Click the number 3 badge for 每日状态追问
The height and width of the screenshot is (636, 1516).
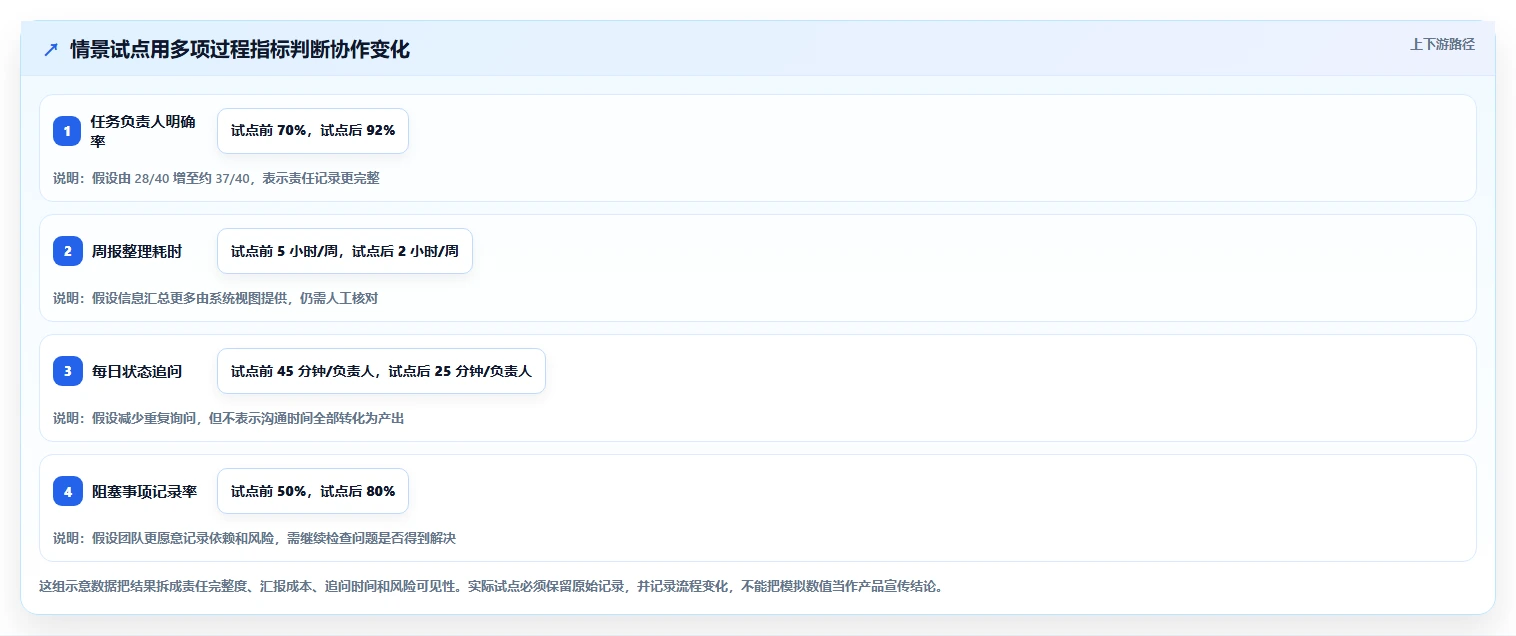(x=67, y=371)
